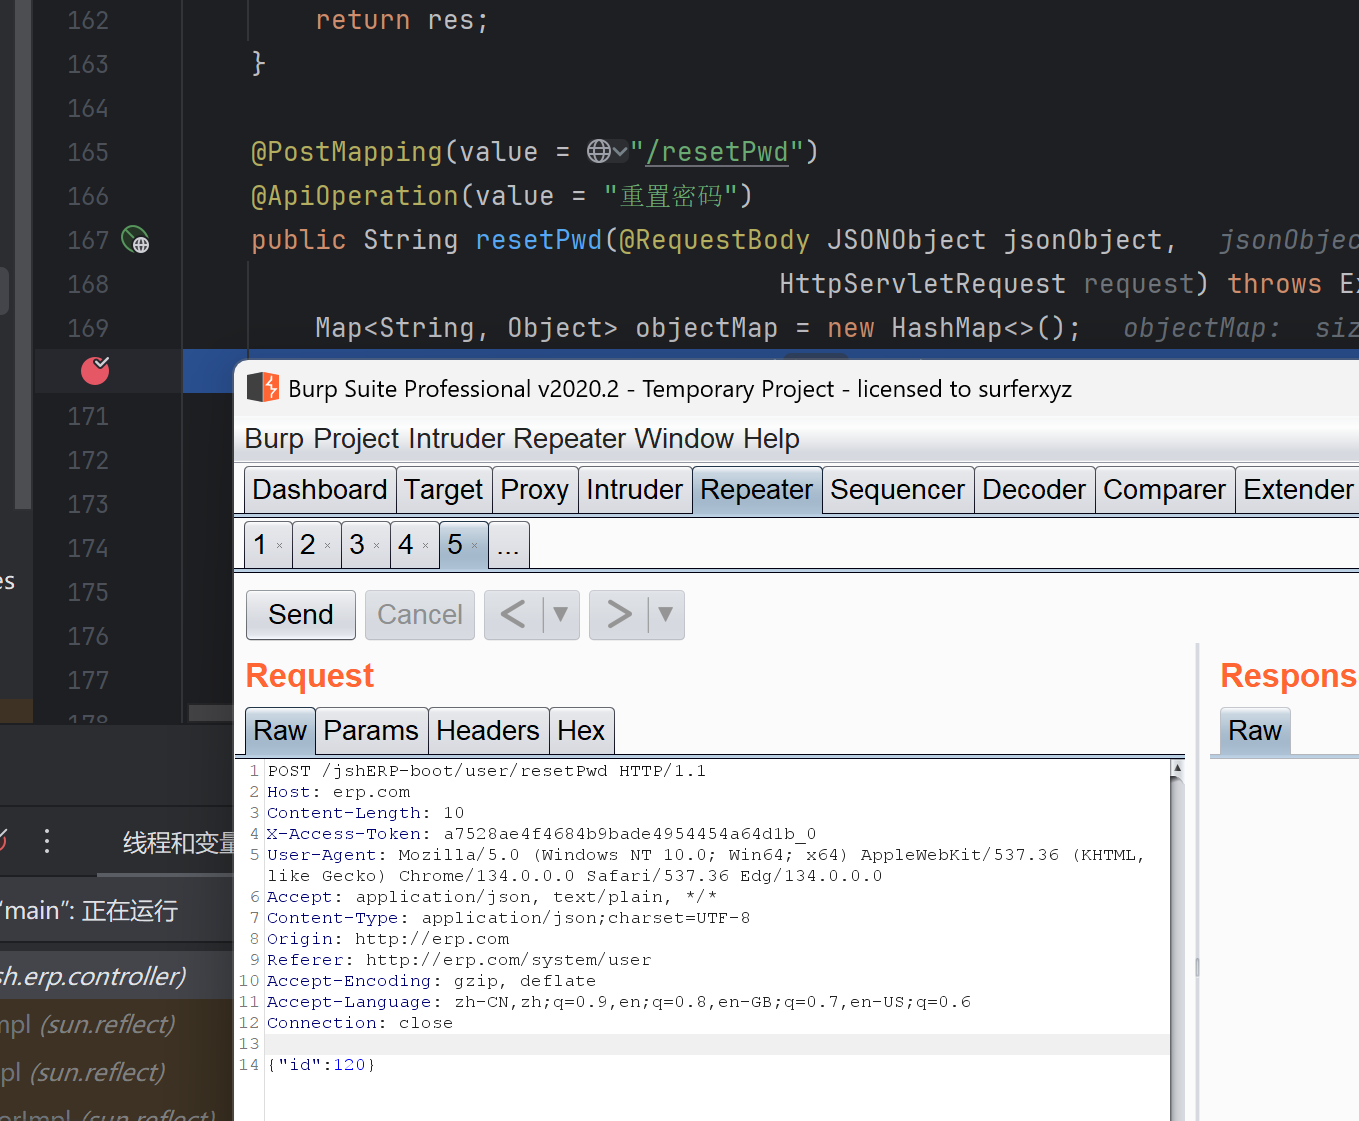Switch to the Target tab
1359x1121 pixels.
tap(444, 490)
